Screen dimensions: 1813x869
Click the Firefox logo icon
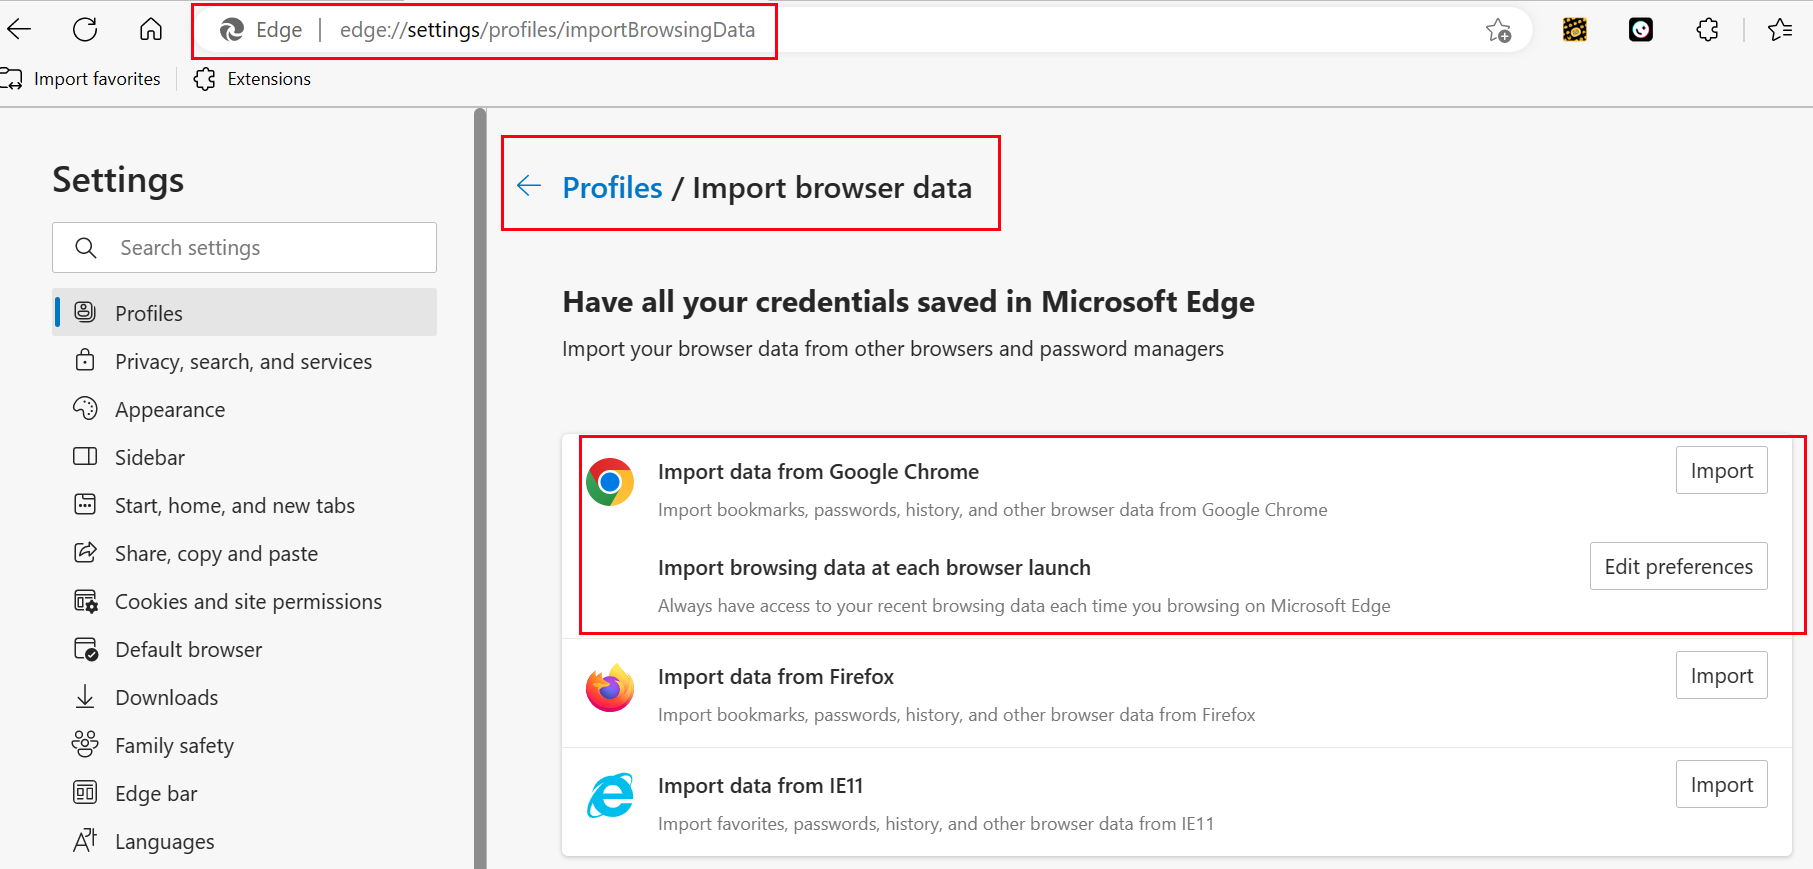click(610, 688)
